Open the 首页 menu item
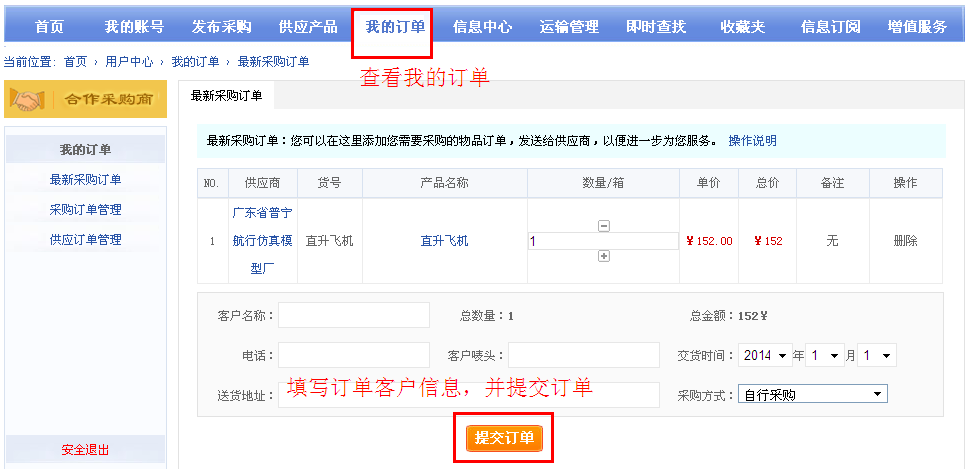 coord(49,27)
